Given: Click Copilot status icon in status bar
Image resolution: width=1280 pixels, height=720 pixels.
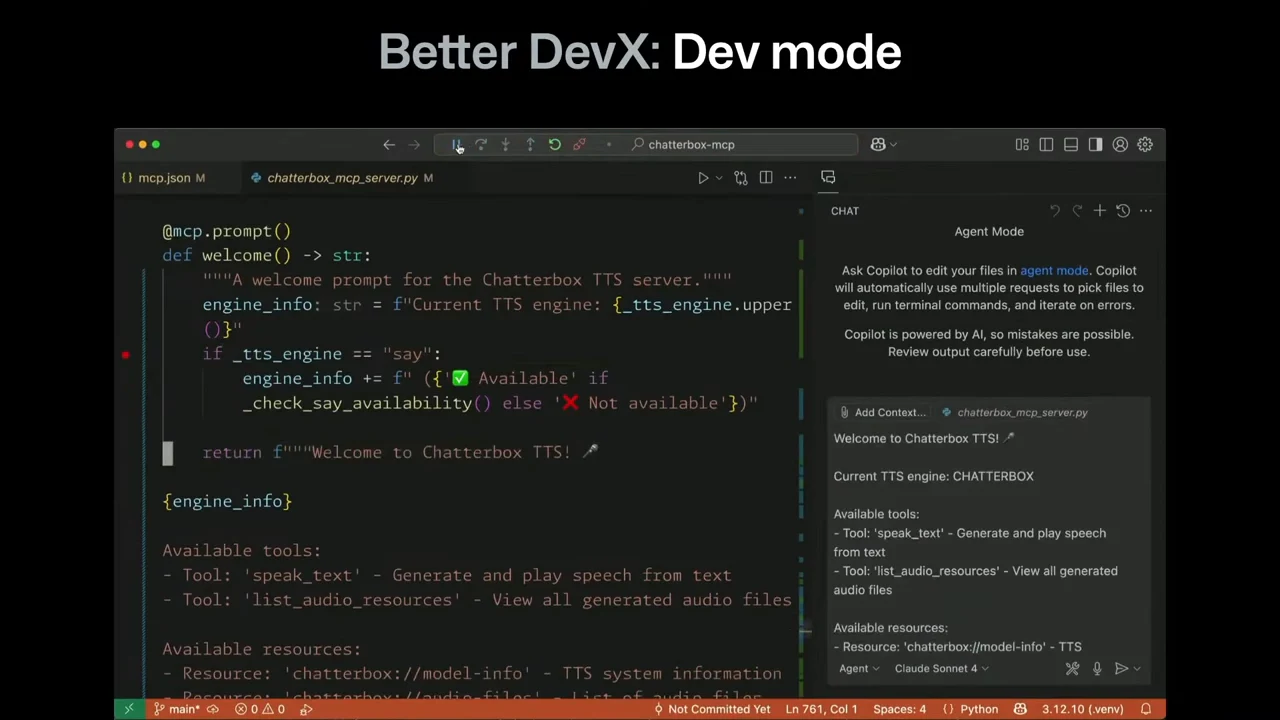Looking at the screenshot, I should [x=1020, y=709].
